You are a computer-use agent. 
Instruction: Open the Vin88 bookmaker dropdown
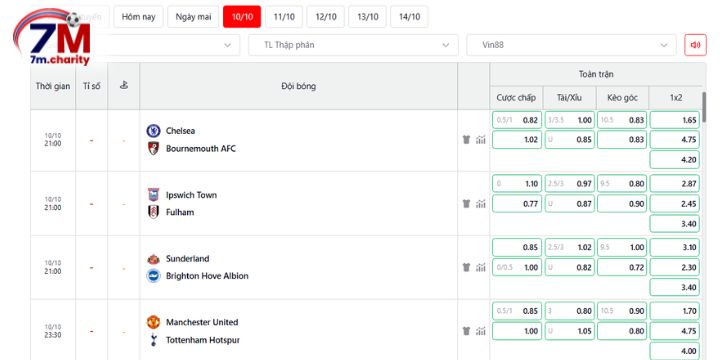[x=571, y=45]
